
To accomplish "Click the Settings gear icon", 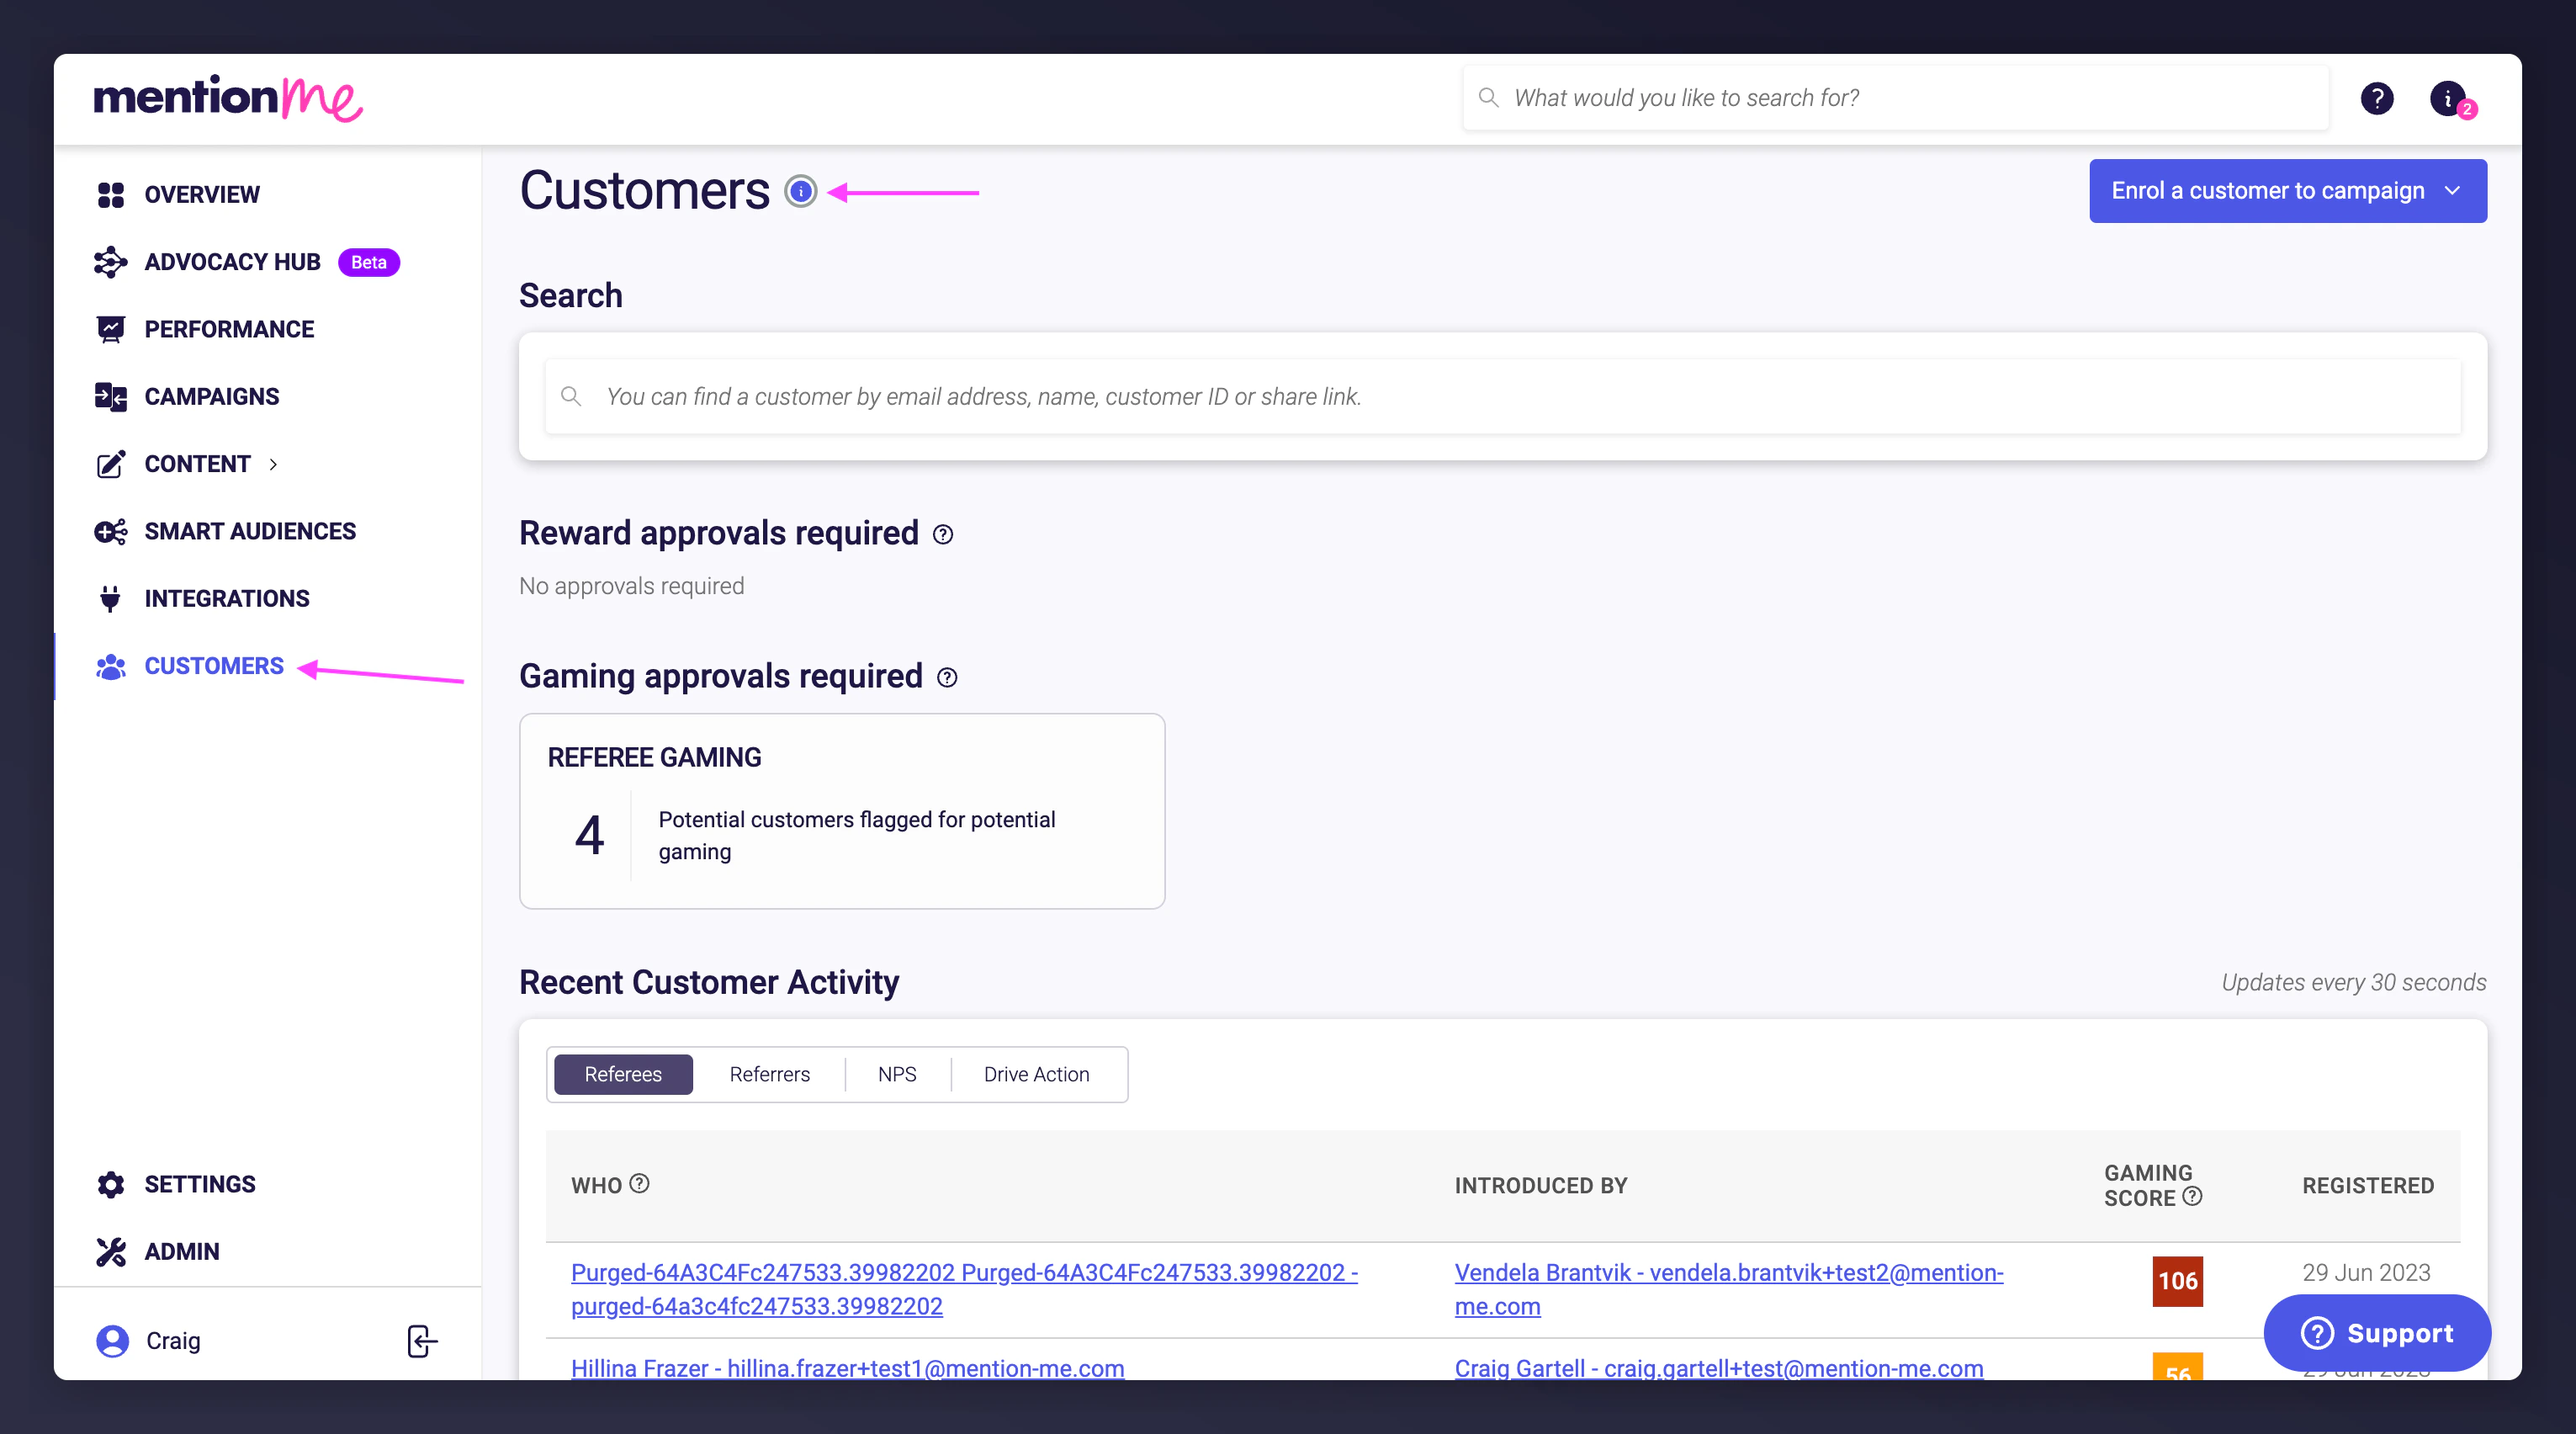I will tap(110, 1184).
